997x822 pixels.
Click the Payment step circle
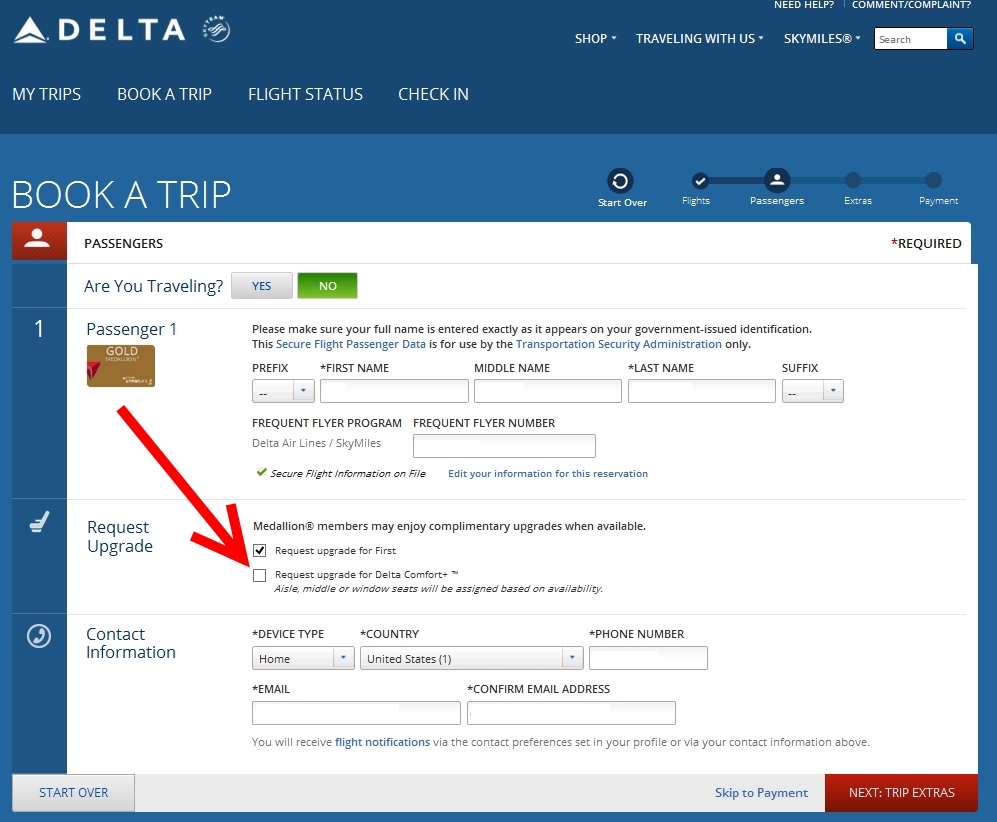933,181
